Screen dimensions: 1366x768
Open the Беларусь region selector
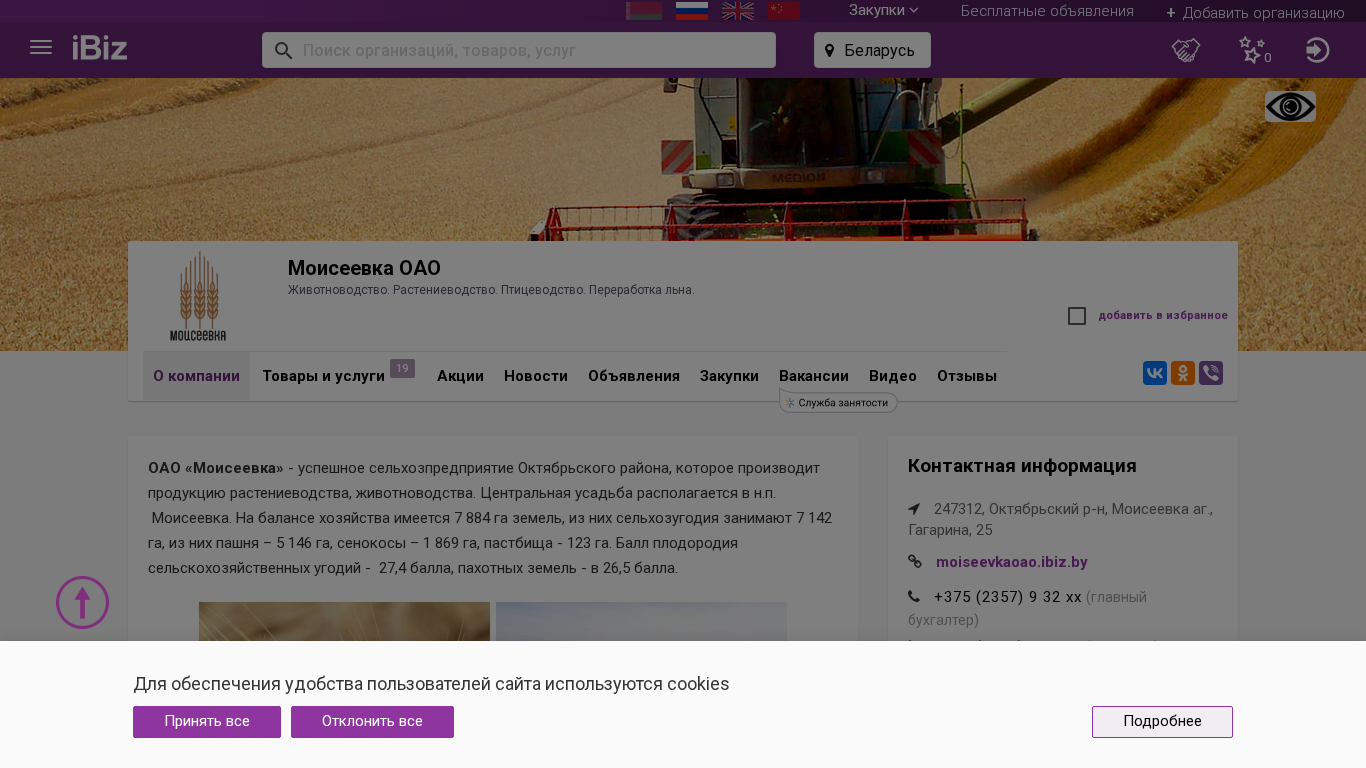point(872,50)
